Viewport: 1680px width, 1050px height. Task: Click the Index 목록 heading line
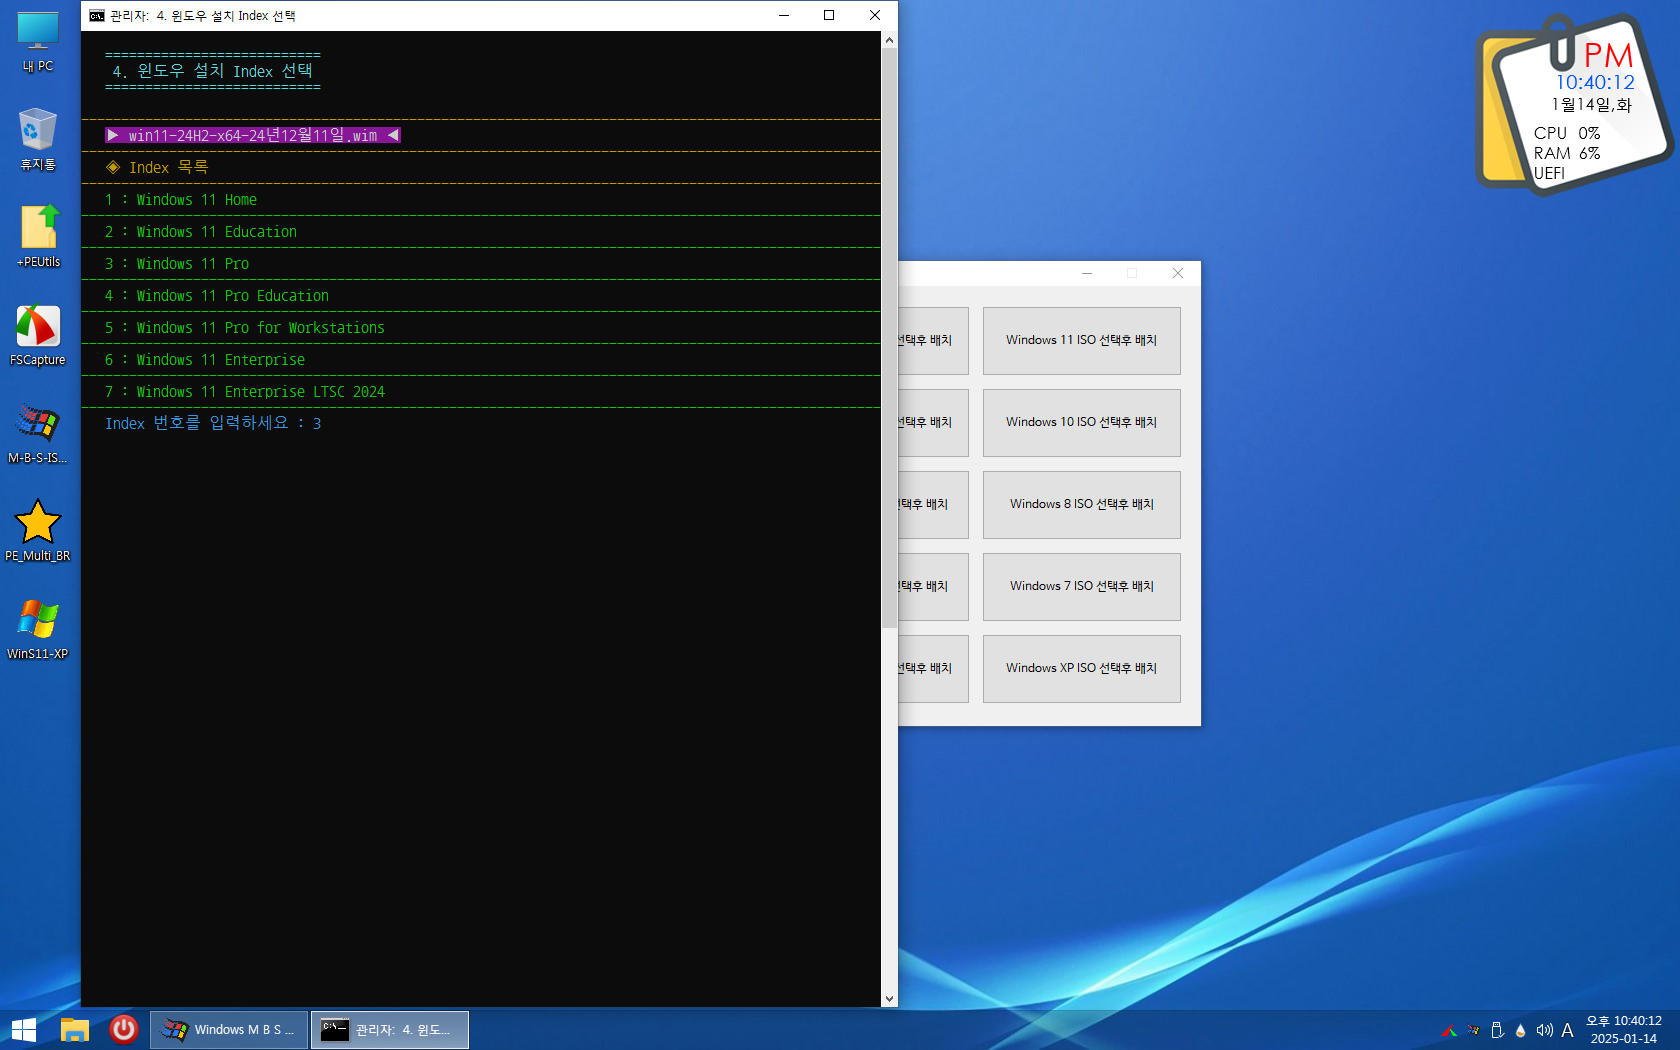click(x=157, y=167)
